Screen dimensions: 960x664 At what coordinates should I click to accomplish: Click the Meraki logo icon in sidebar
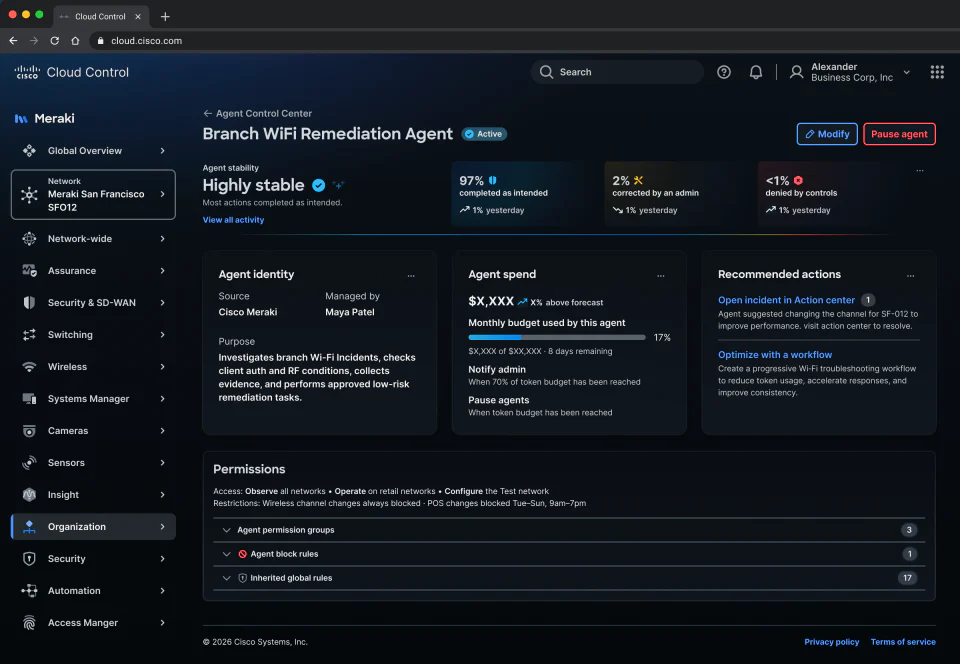point(21,119)
